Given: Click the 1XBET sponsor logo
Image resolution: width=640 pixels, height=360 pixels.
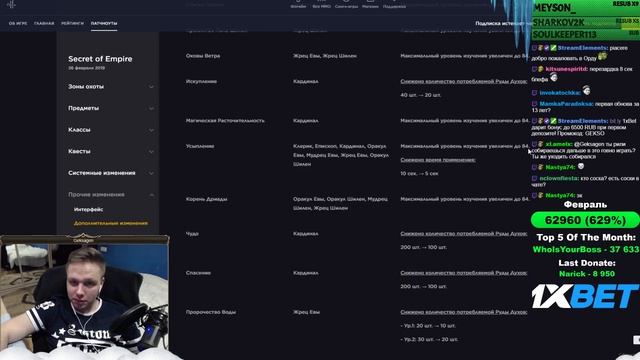Looking at the screenshot, I should click(585, 296).
